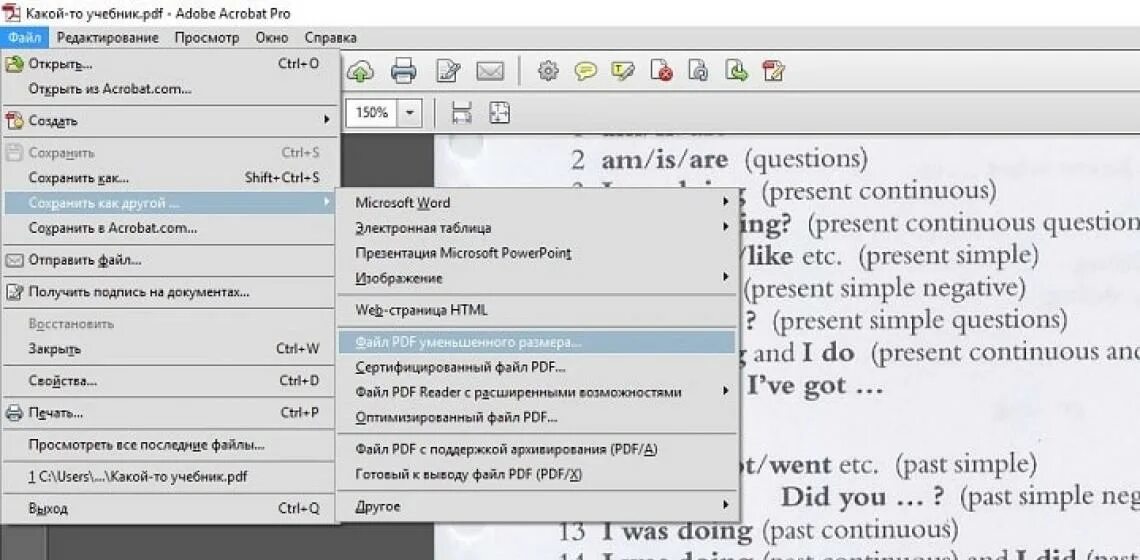Click the edit PDF red pencil icon
The width and height of the screenshot is (1140, 560).
[774, 71]
